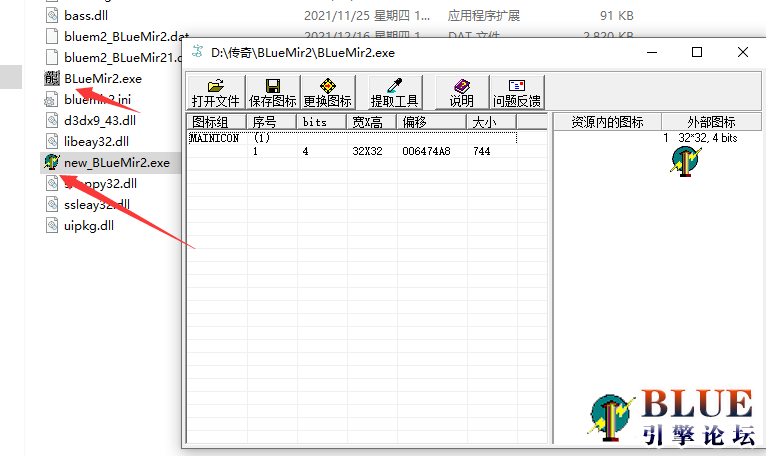Viewport: 766px width, 456px height.
Task: Select uipkg.dll in explorer
Action: point(89,226)
